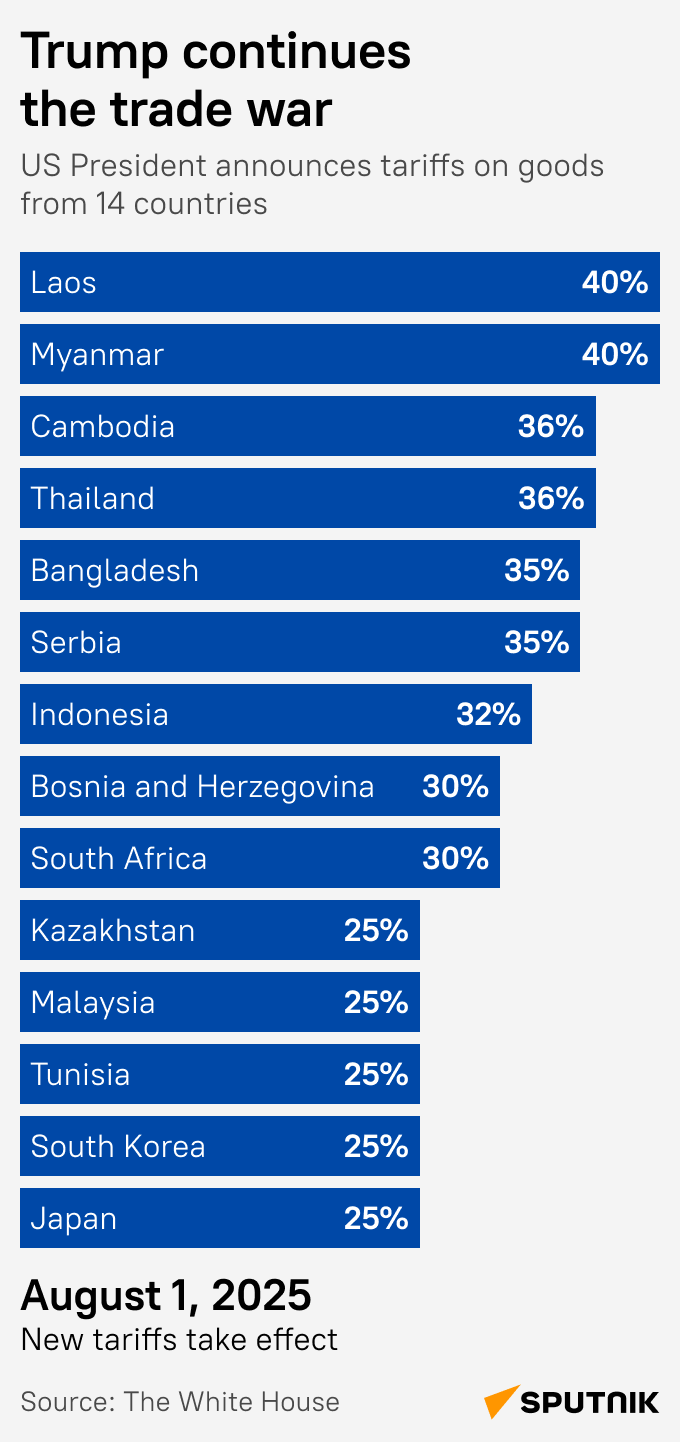
Task: Click the "New tariffs take effect" caption
Action: [180, 1339]
